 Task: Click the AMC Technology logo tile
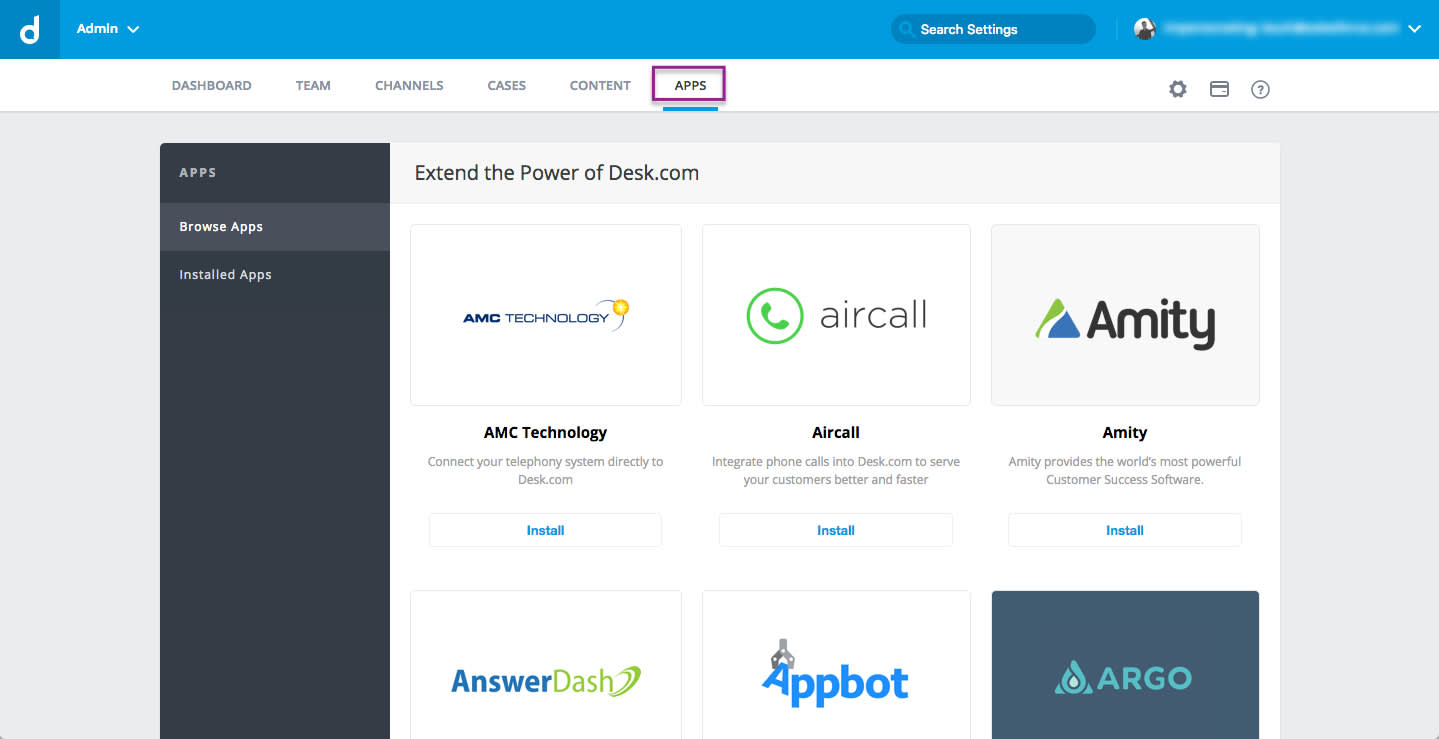[546, 315]
